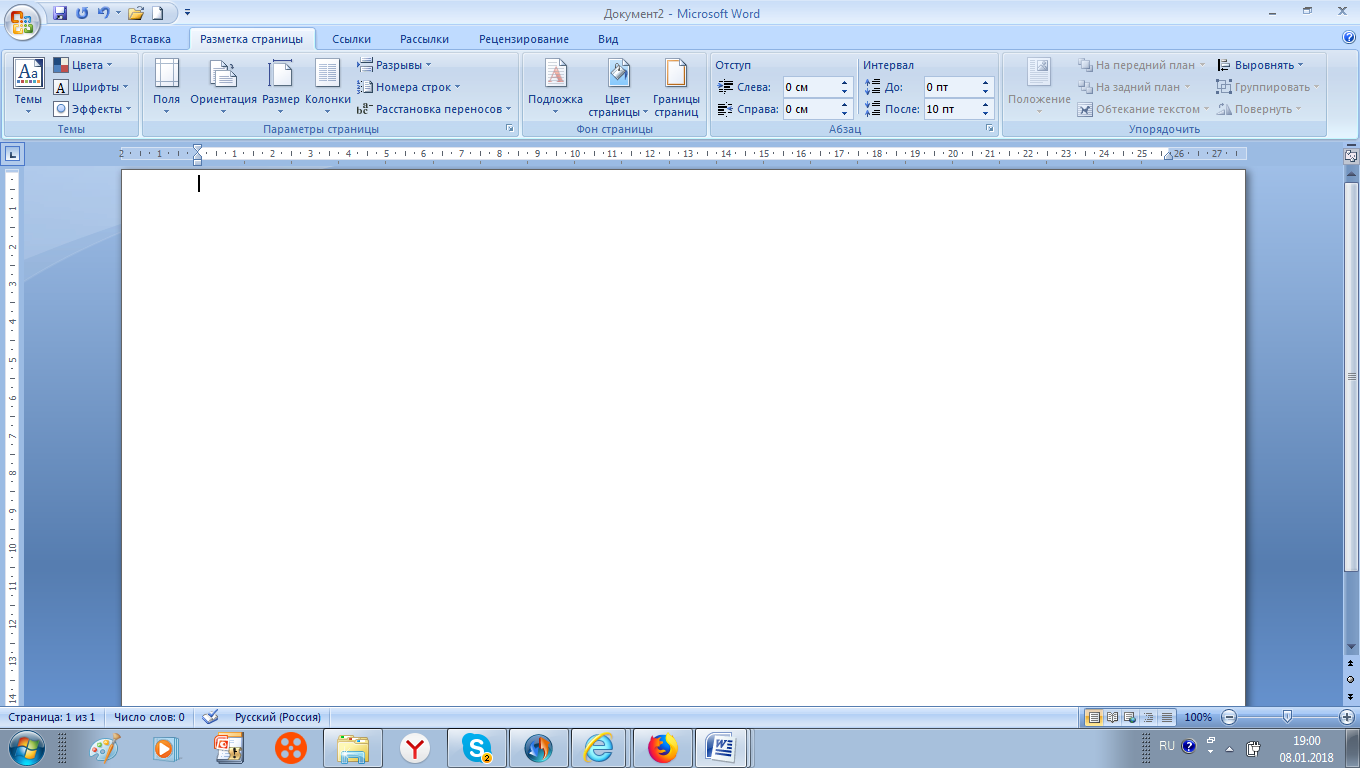Viewport: 1360px width, 768px height.
Task: Switch to the Ссылки tab
Action: click(351, 39)
